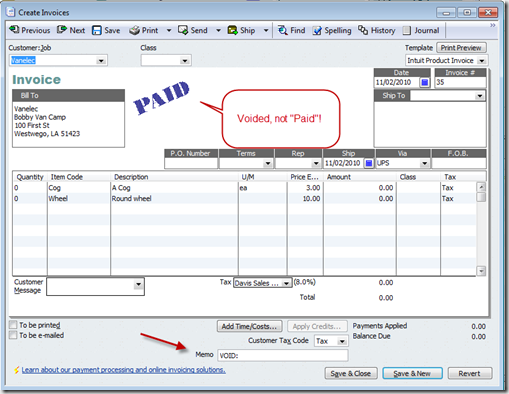This screenshot has height=394, width=509.
Task: Click the Add Time/Costs button
Action: pos(250,326)
